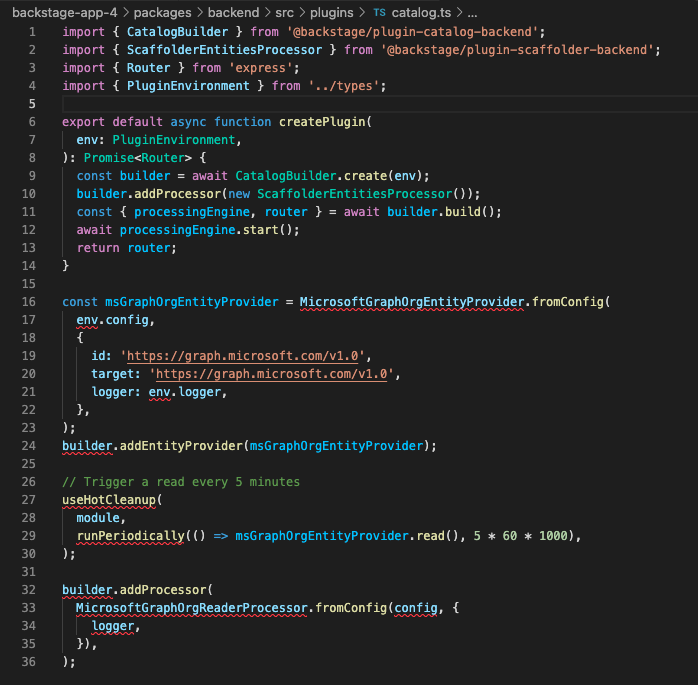Click 'read' method on line 29
698x685 pixels.
tap(430, 536)
